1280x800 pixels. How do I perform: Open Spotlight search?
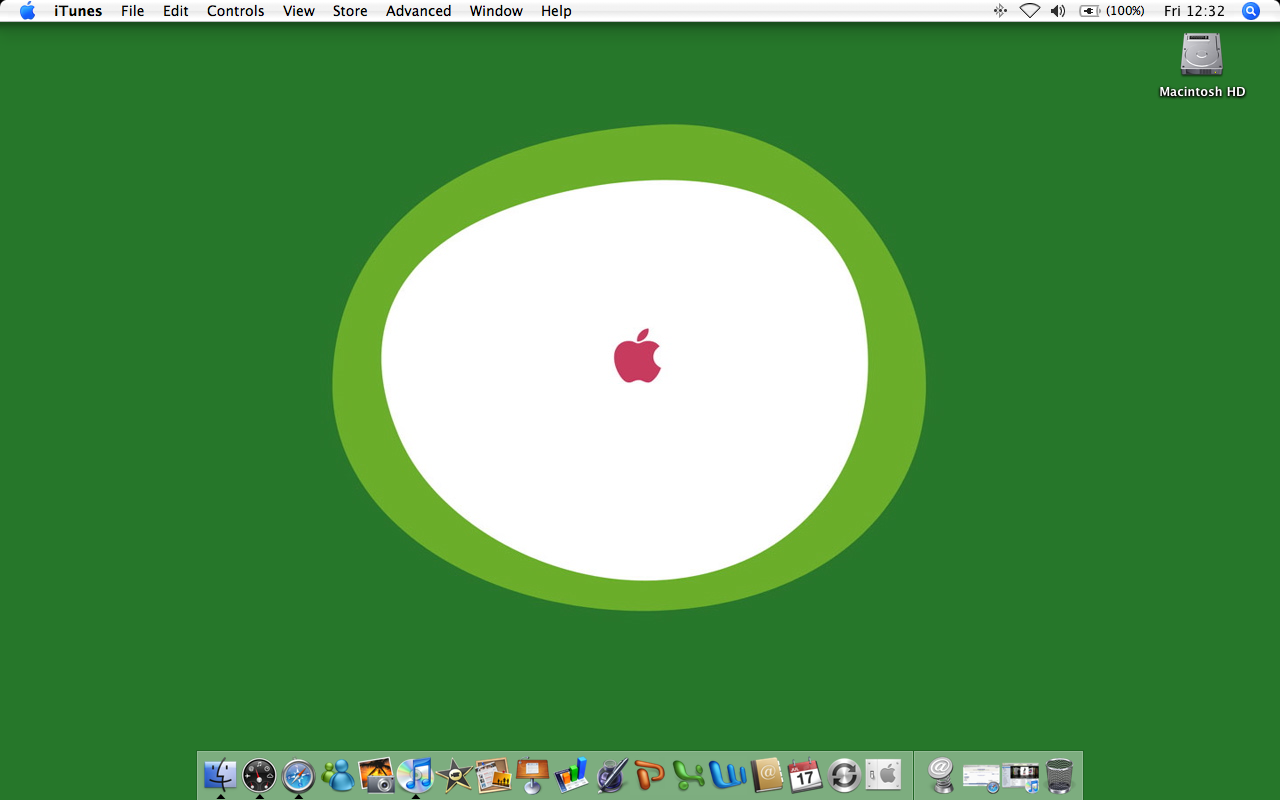[x=1250, y=11]
